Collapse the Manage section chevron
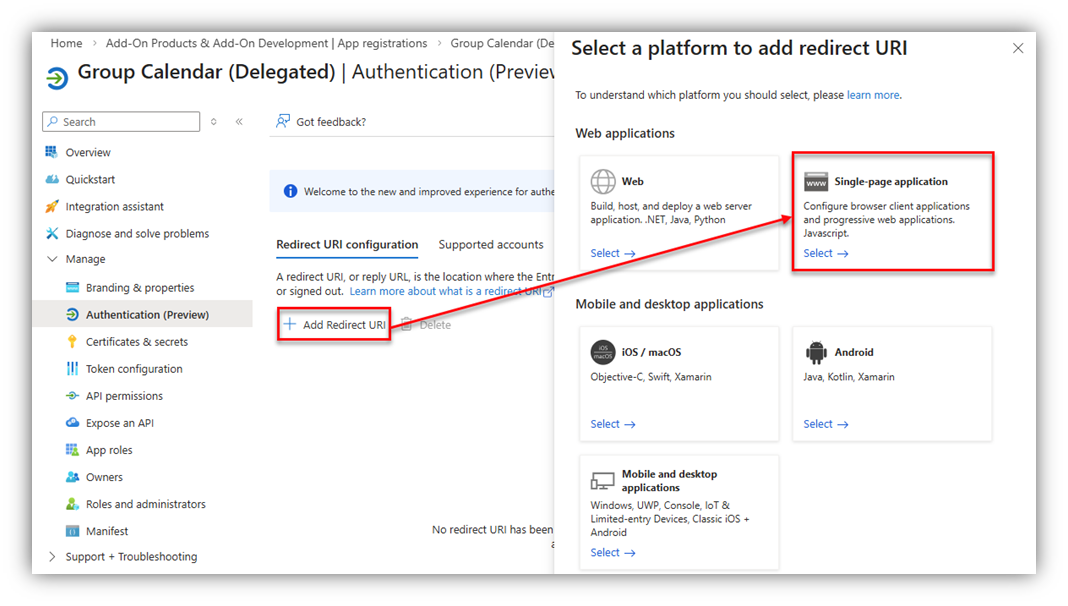Screen dimensions: 1068x606 52,259
